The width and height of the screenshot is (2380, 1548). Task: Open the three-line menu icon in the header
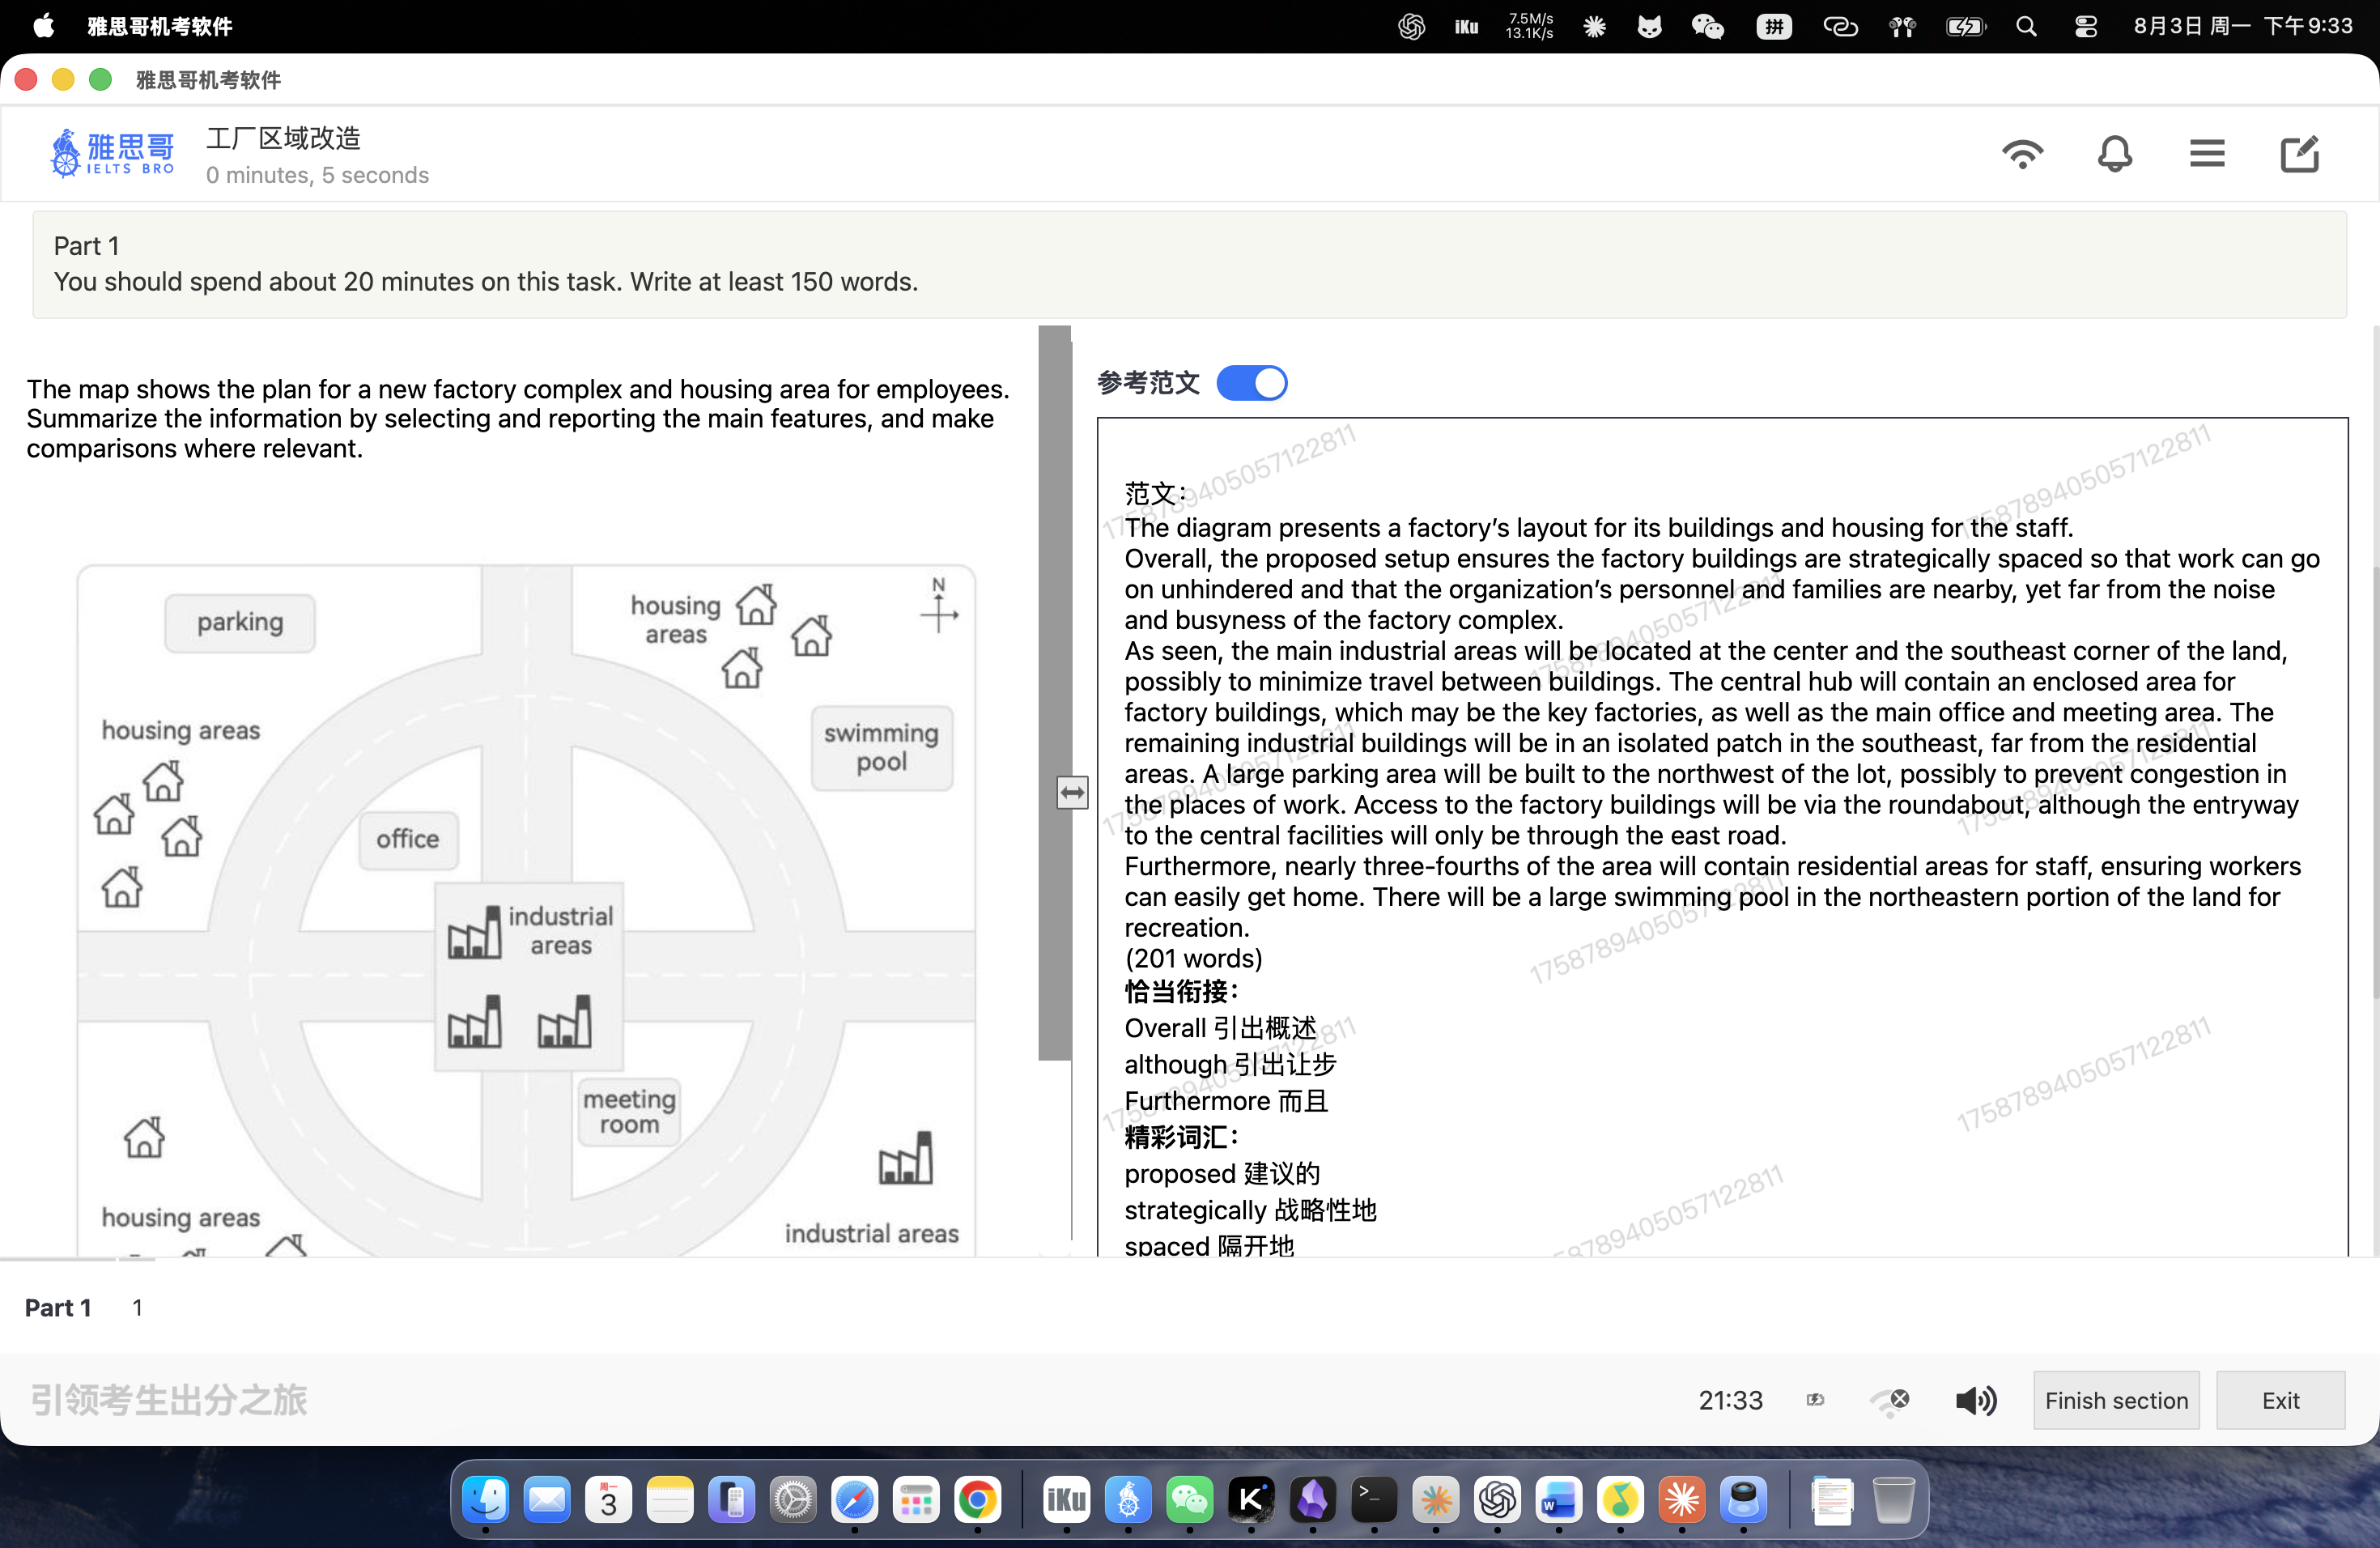pyautogui.click(x=2207, y=154)
